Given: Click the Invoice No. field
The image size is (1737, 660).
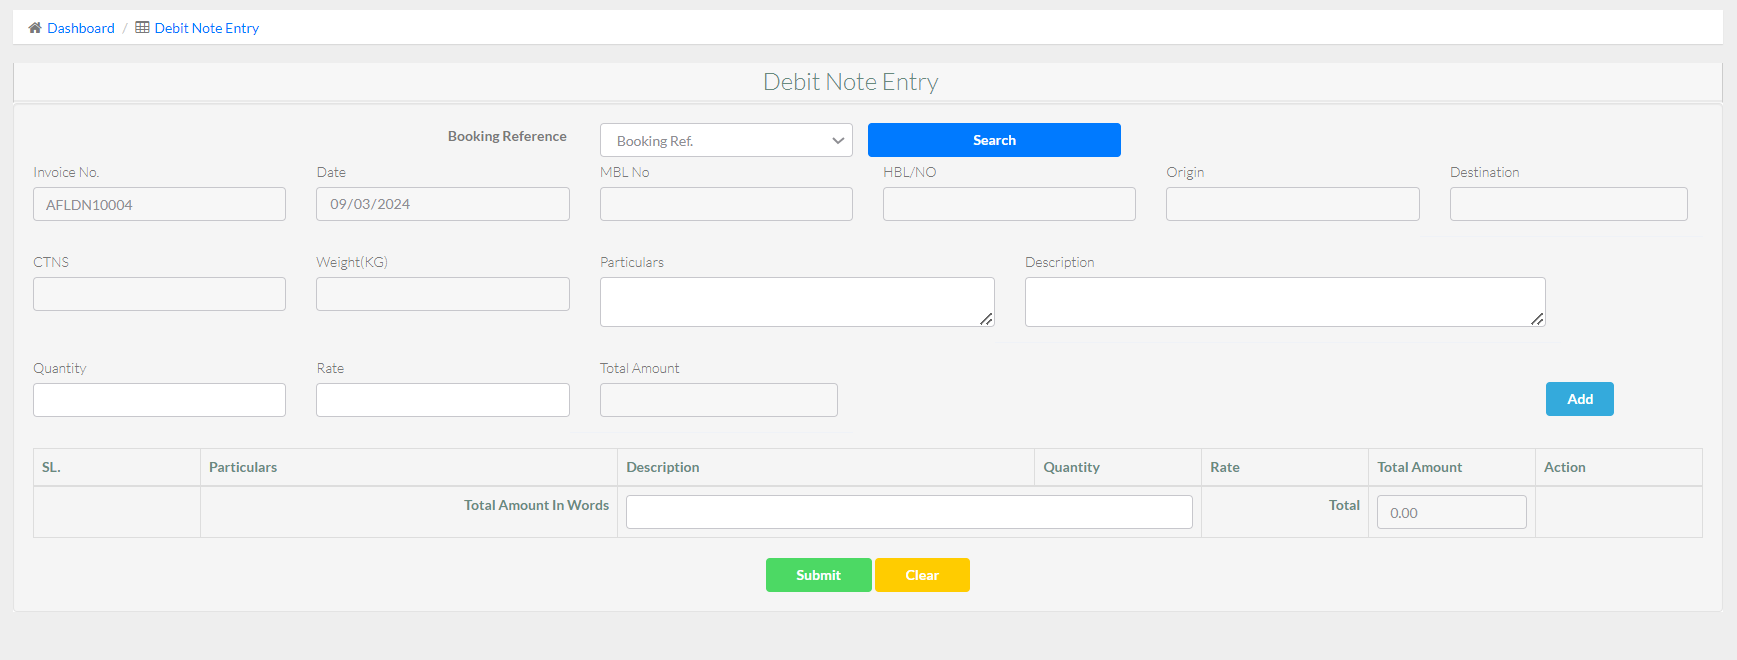Looking at the screenshot, I should tap(159, 204).
